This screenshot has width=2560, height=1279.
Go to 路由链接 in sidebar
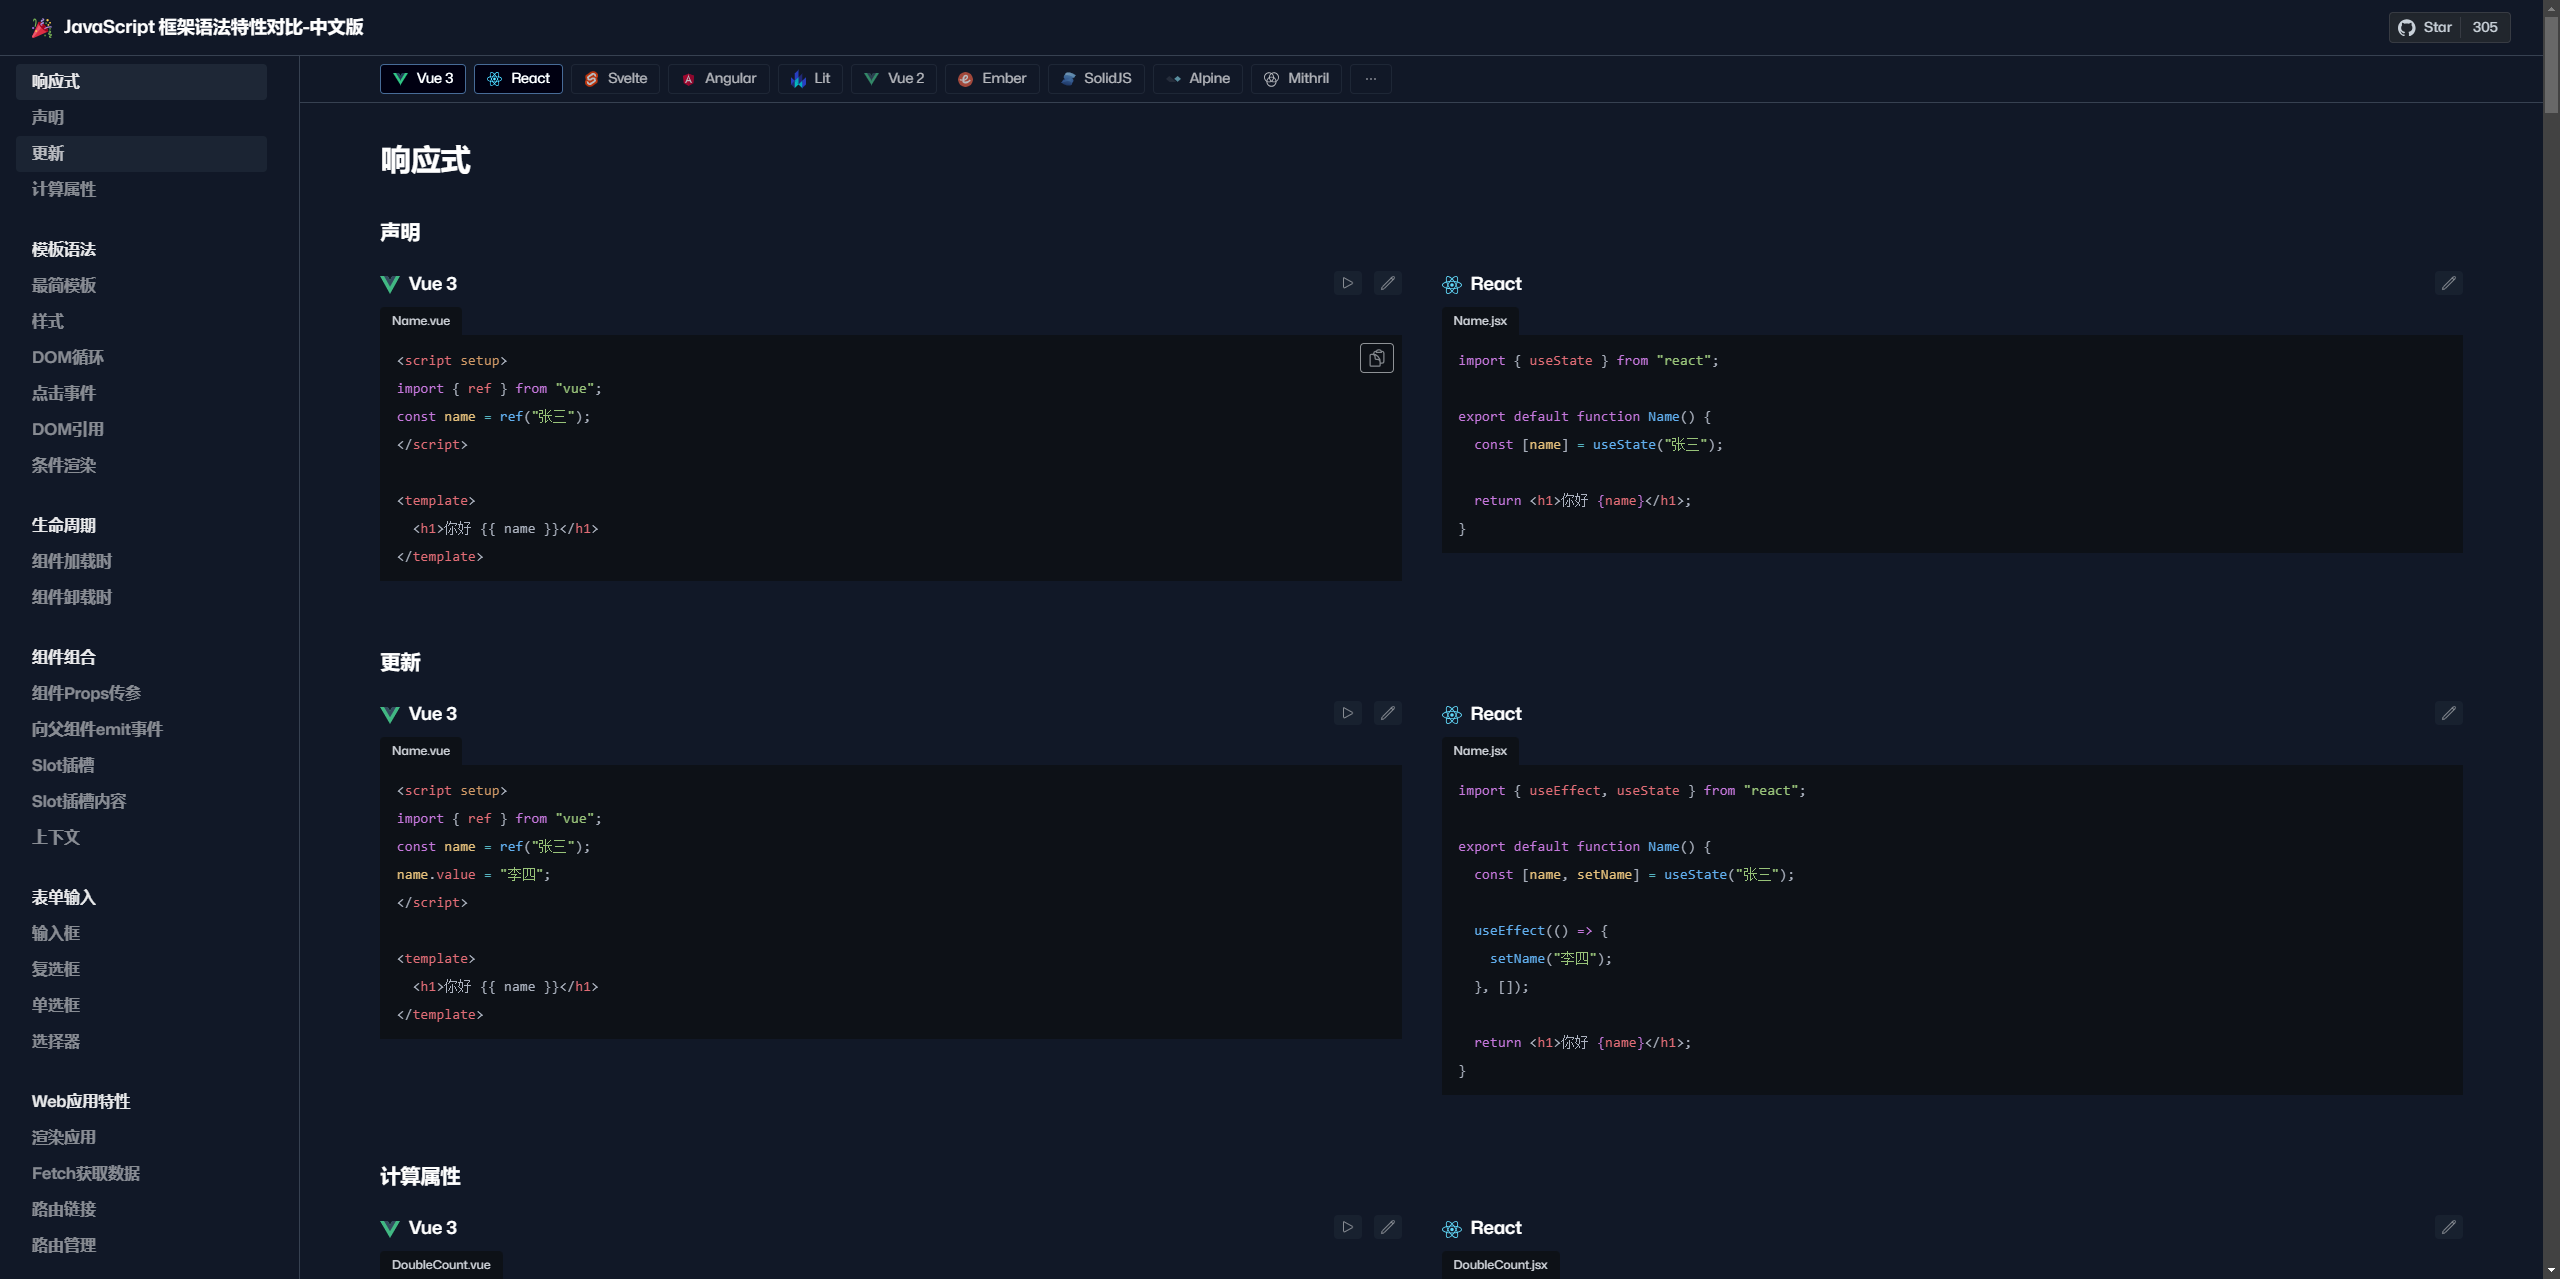[141, 1209]
